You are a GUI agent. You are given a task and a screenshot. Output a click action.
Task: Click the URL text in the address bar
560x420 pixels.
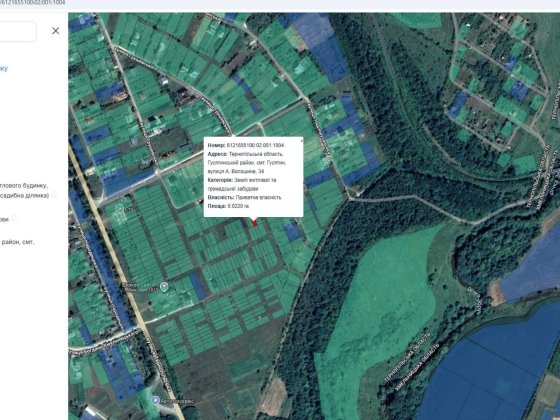pyautogui.click(x=33, y=2)
